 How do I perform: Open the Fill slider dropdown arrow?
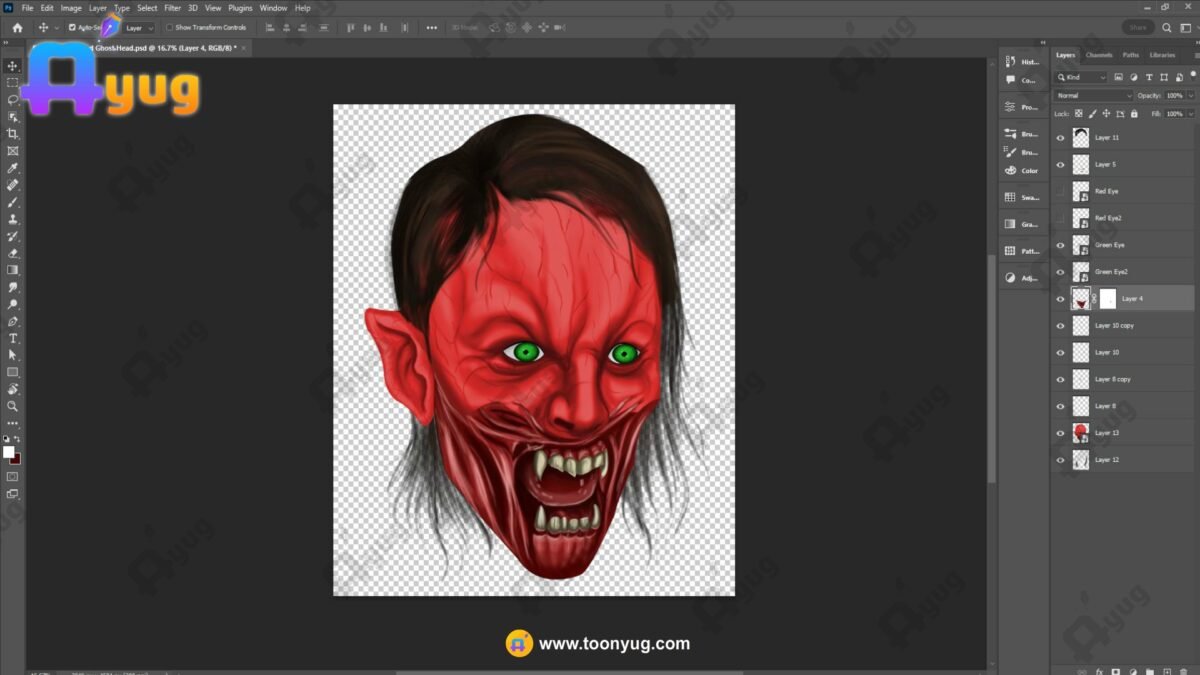pos(1190,114)
